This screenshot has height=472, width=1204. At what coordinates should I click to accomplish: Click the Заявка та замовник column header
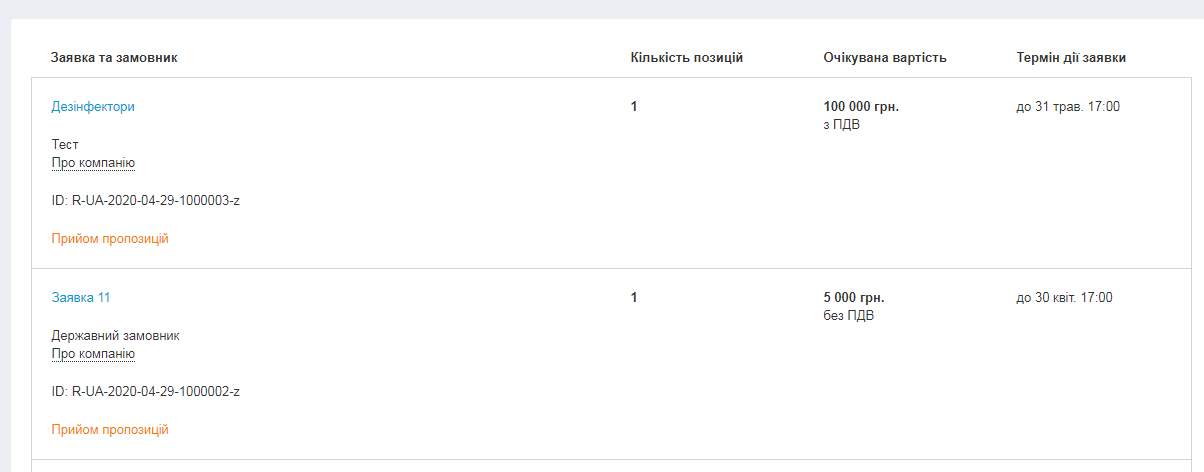[x=114, y=58]
